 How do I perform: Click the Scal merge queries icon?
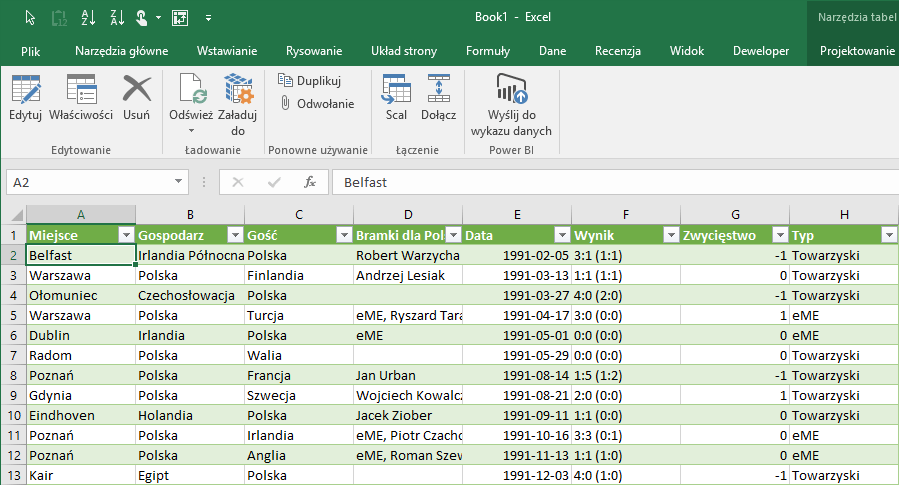[x=396, y=99]
